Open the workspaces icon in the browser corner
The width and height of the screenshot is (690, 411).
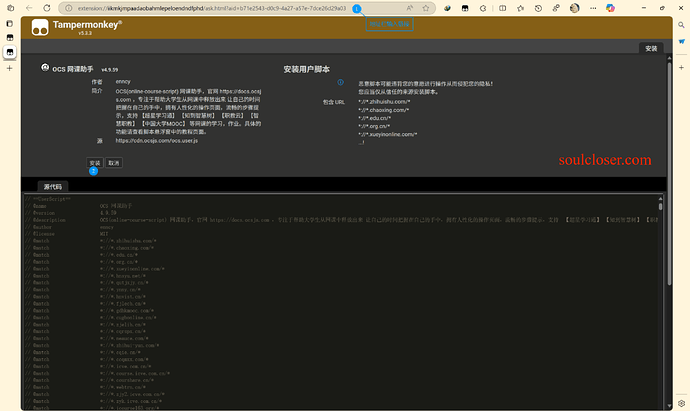pyautogui.click(x=11, y=8)
